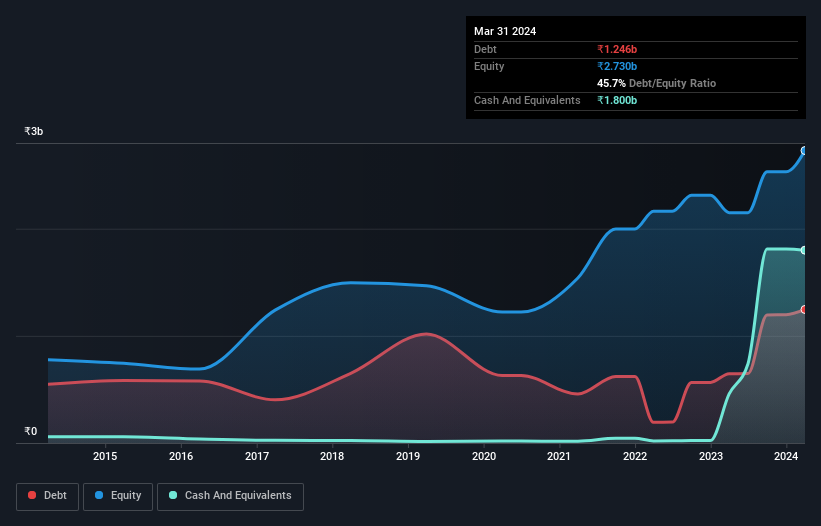Select the 2022 x-axis label
The width and height of the screenshot is (821, 526).
coord(635,456)
